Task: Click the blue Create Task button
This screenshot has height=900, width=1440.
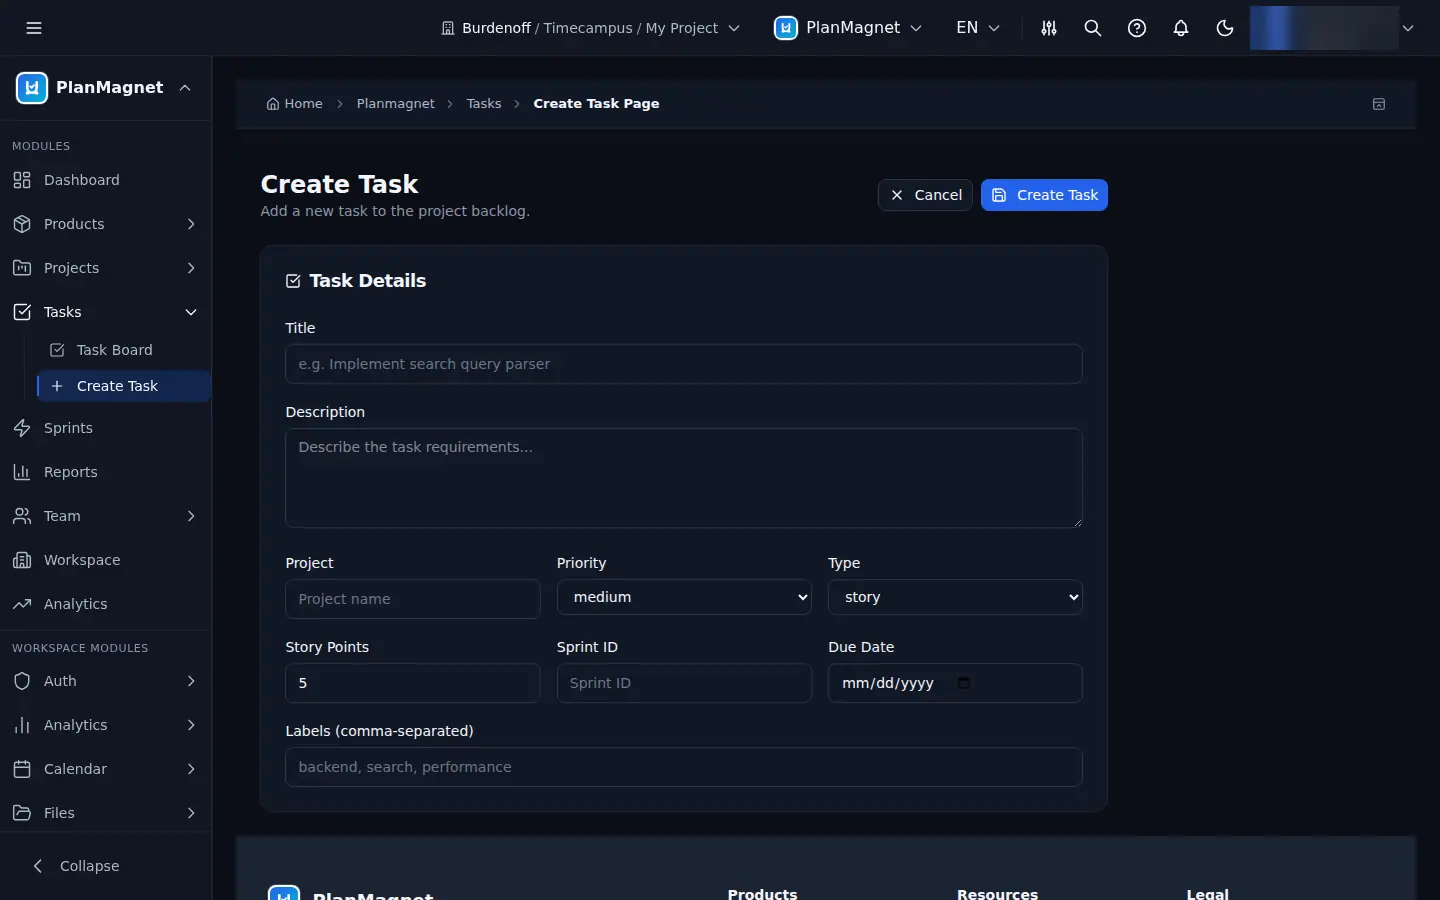Action: [1044, 195]
